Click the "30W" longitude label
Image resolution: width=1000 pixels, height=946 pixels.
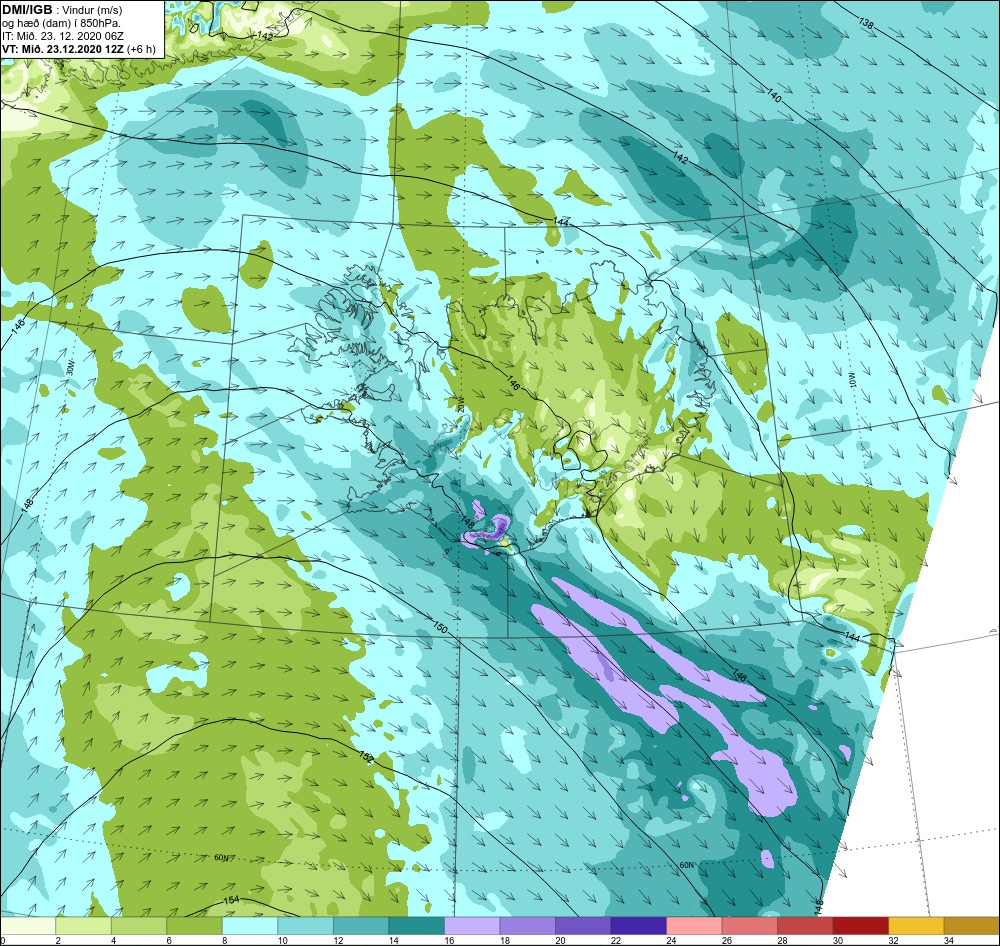(x=70, y=368)
